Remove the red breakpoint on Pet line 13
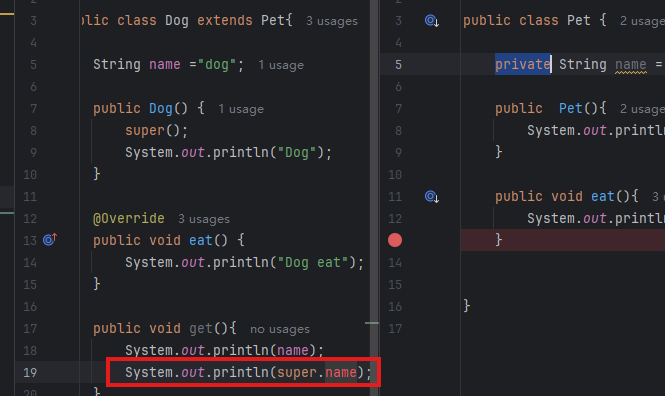 [395, 240]
